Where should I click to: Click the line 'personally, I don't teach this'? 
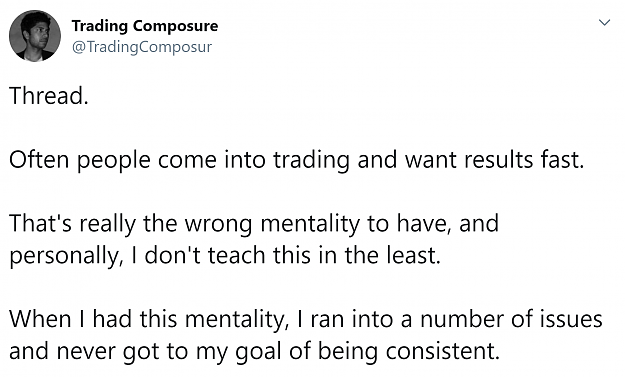225,255
